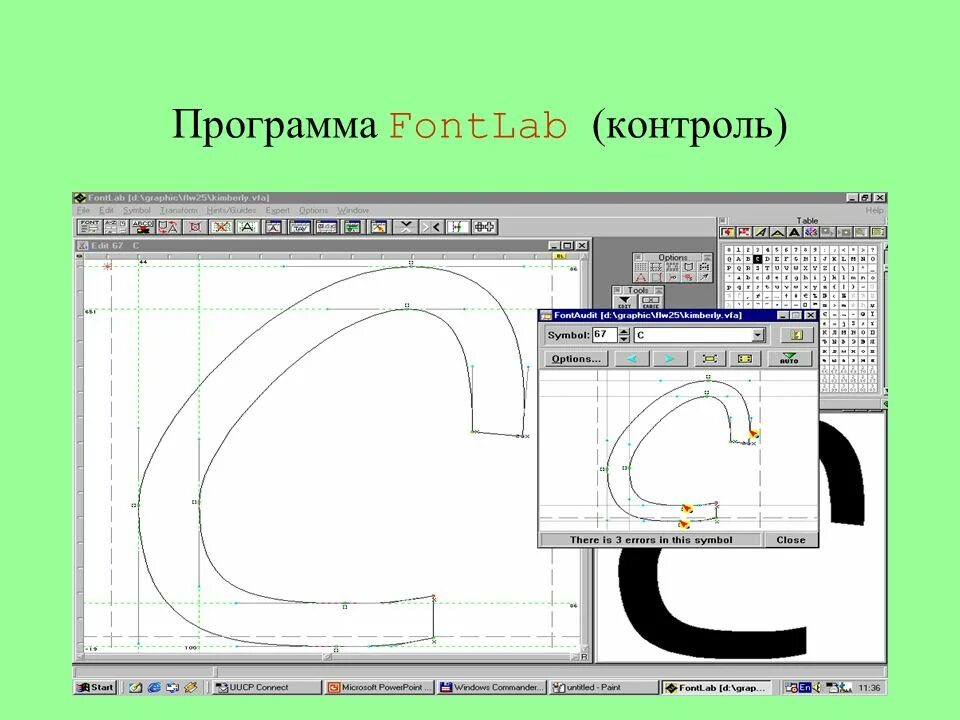The image size is (960, 720).
Task: Click the bold black A icon in Table toolbar
Action: (x=794, y=233)
